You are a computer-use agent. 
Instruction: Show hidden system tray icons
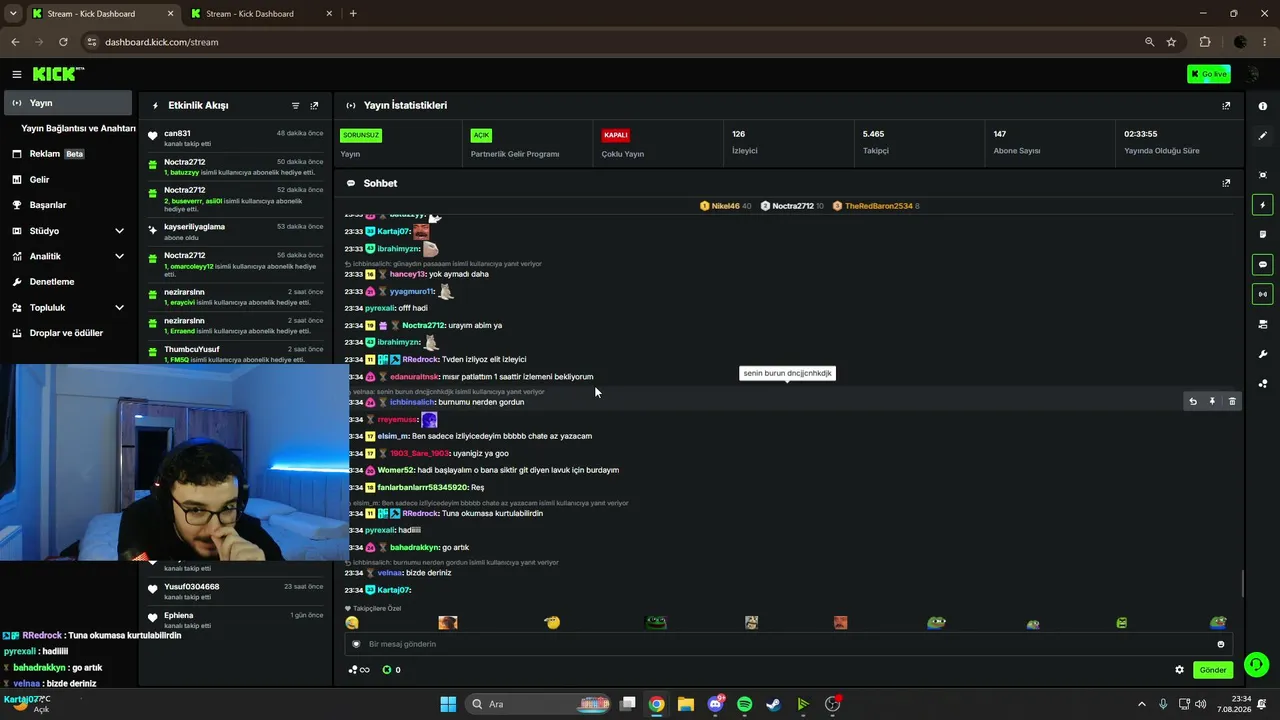point(1141,704)
